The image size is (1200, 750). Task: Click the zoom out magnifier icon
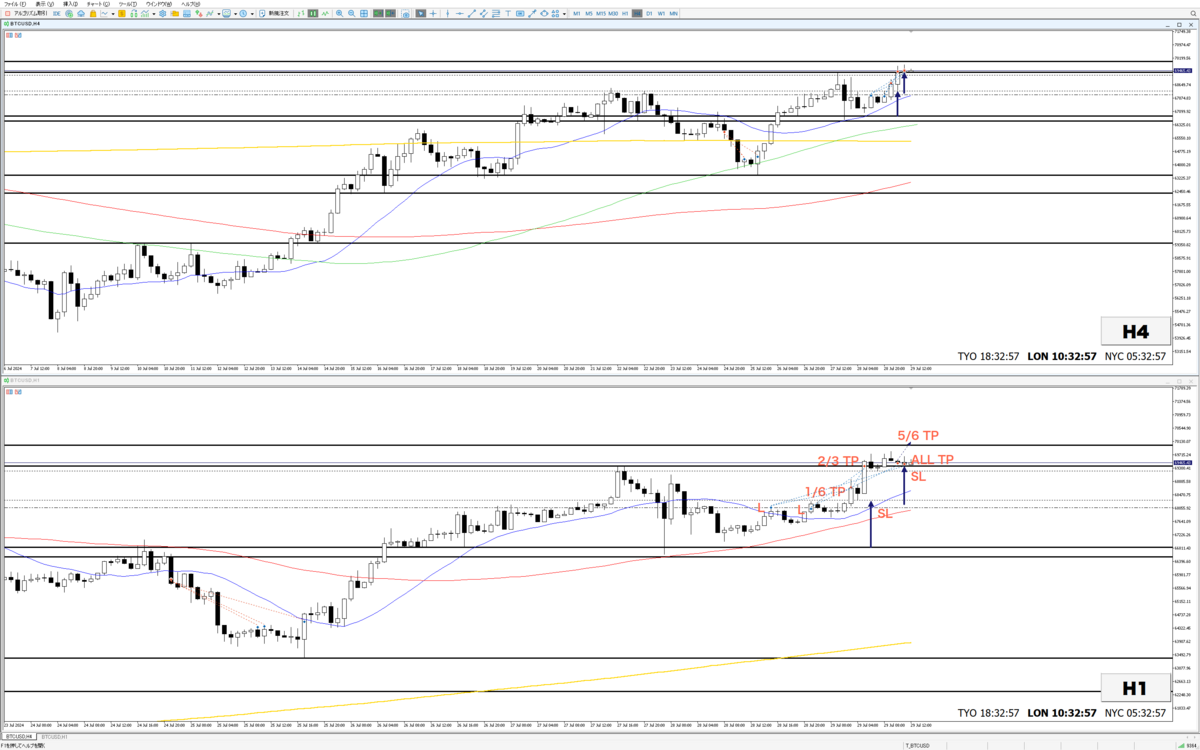pyautogui.click(x=351, y=13)
